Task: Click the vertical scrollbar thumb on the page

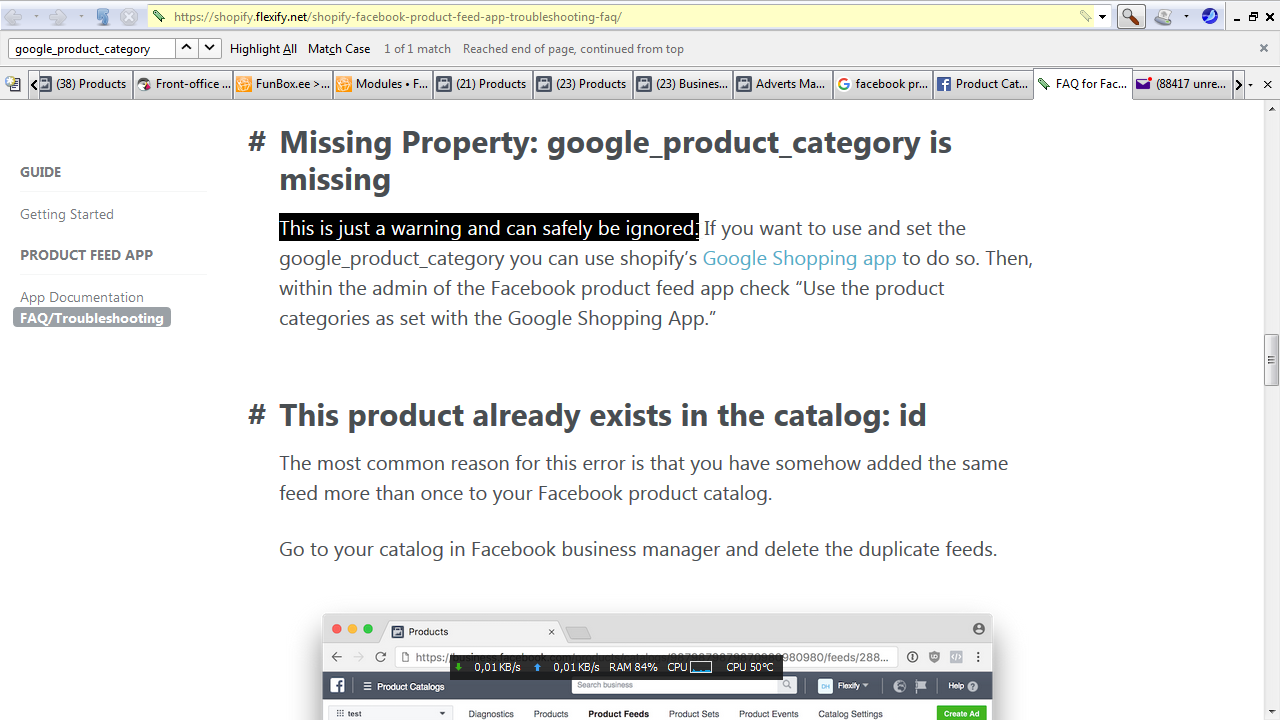Action: point(1271,360)
